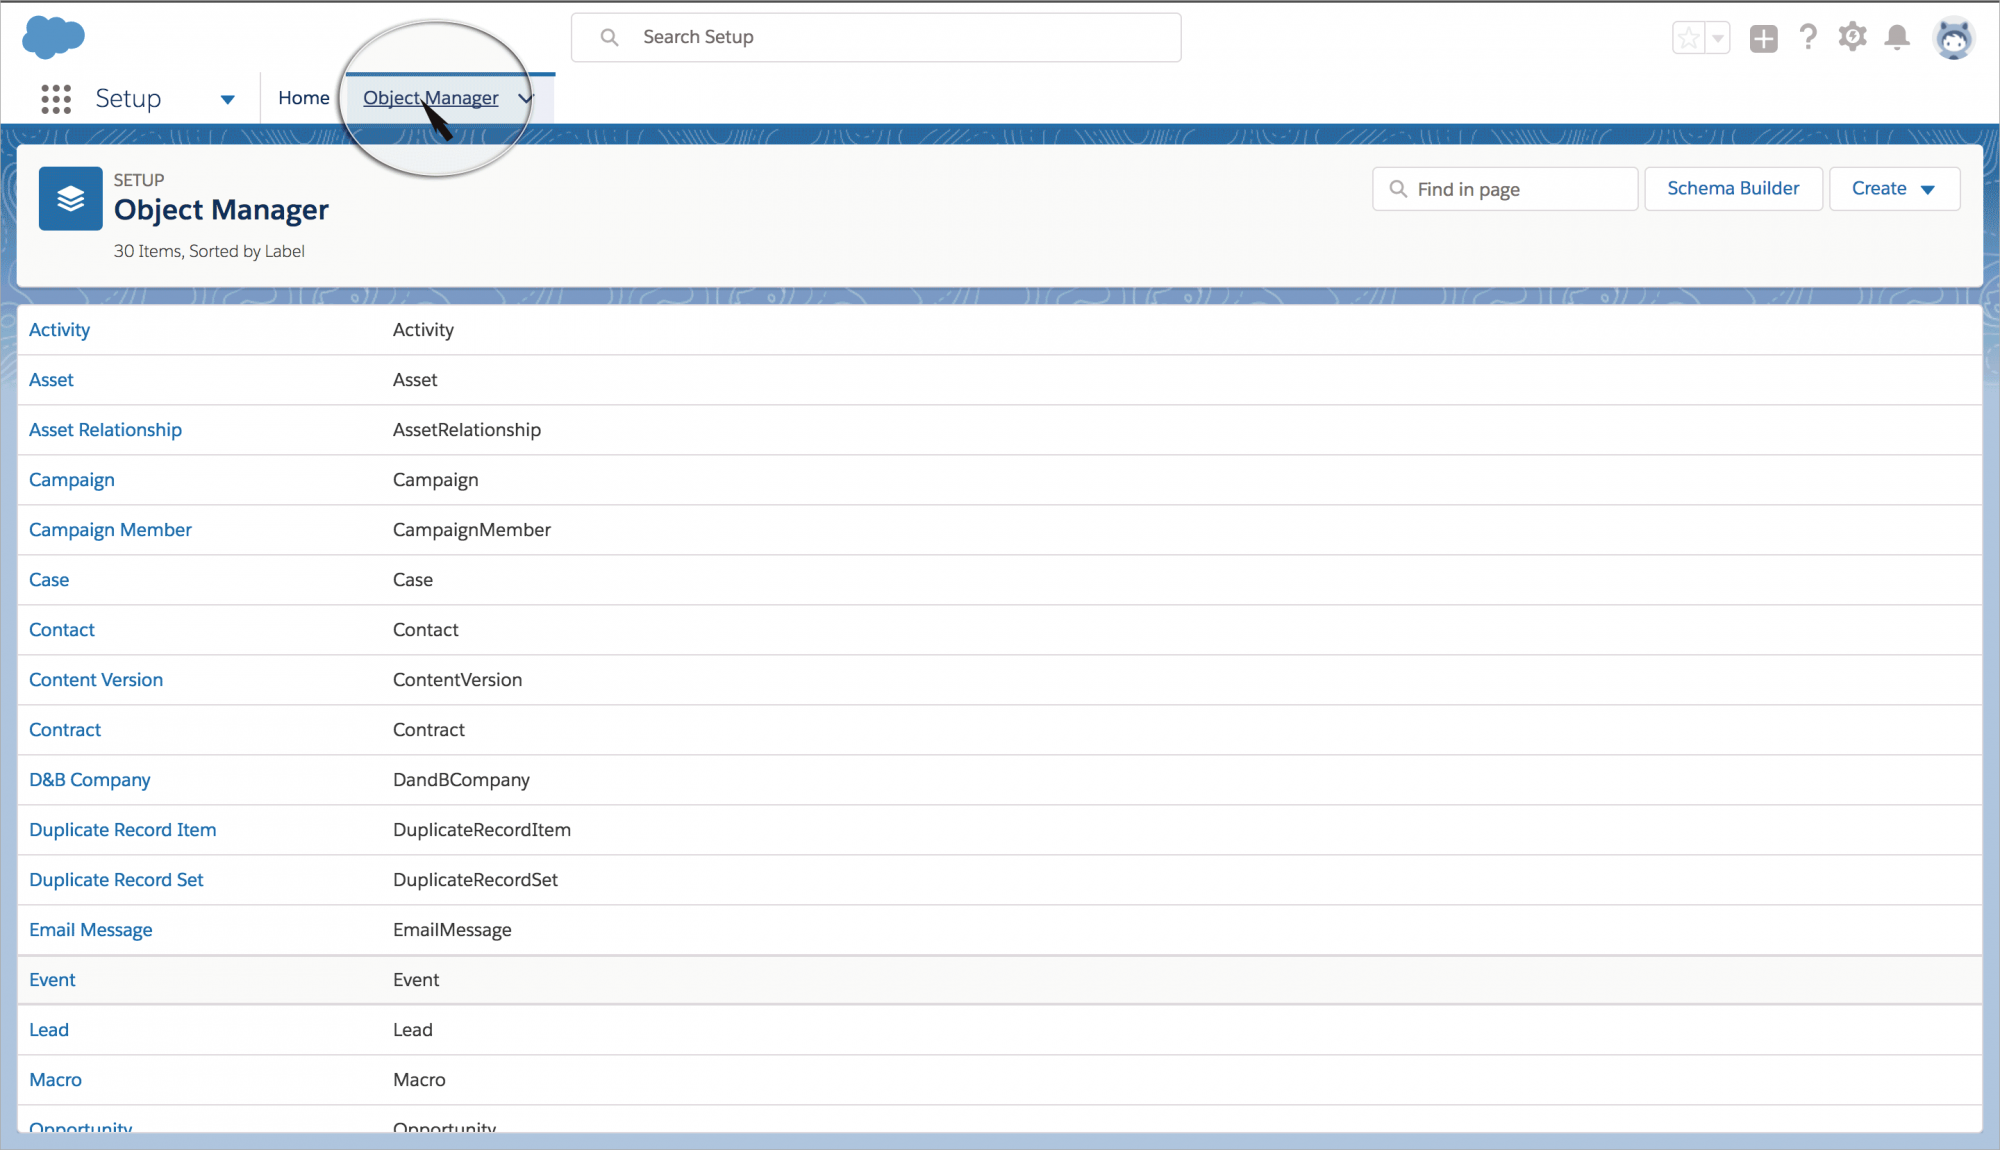Expand the Create dropdown button
This screenshot has width=2000, height=1150.
[x=1893, y=189]
